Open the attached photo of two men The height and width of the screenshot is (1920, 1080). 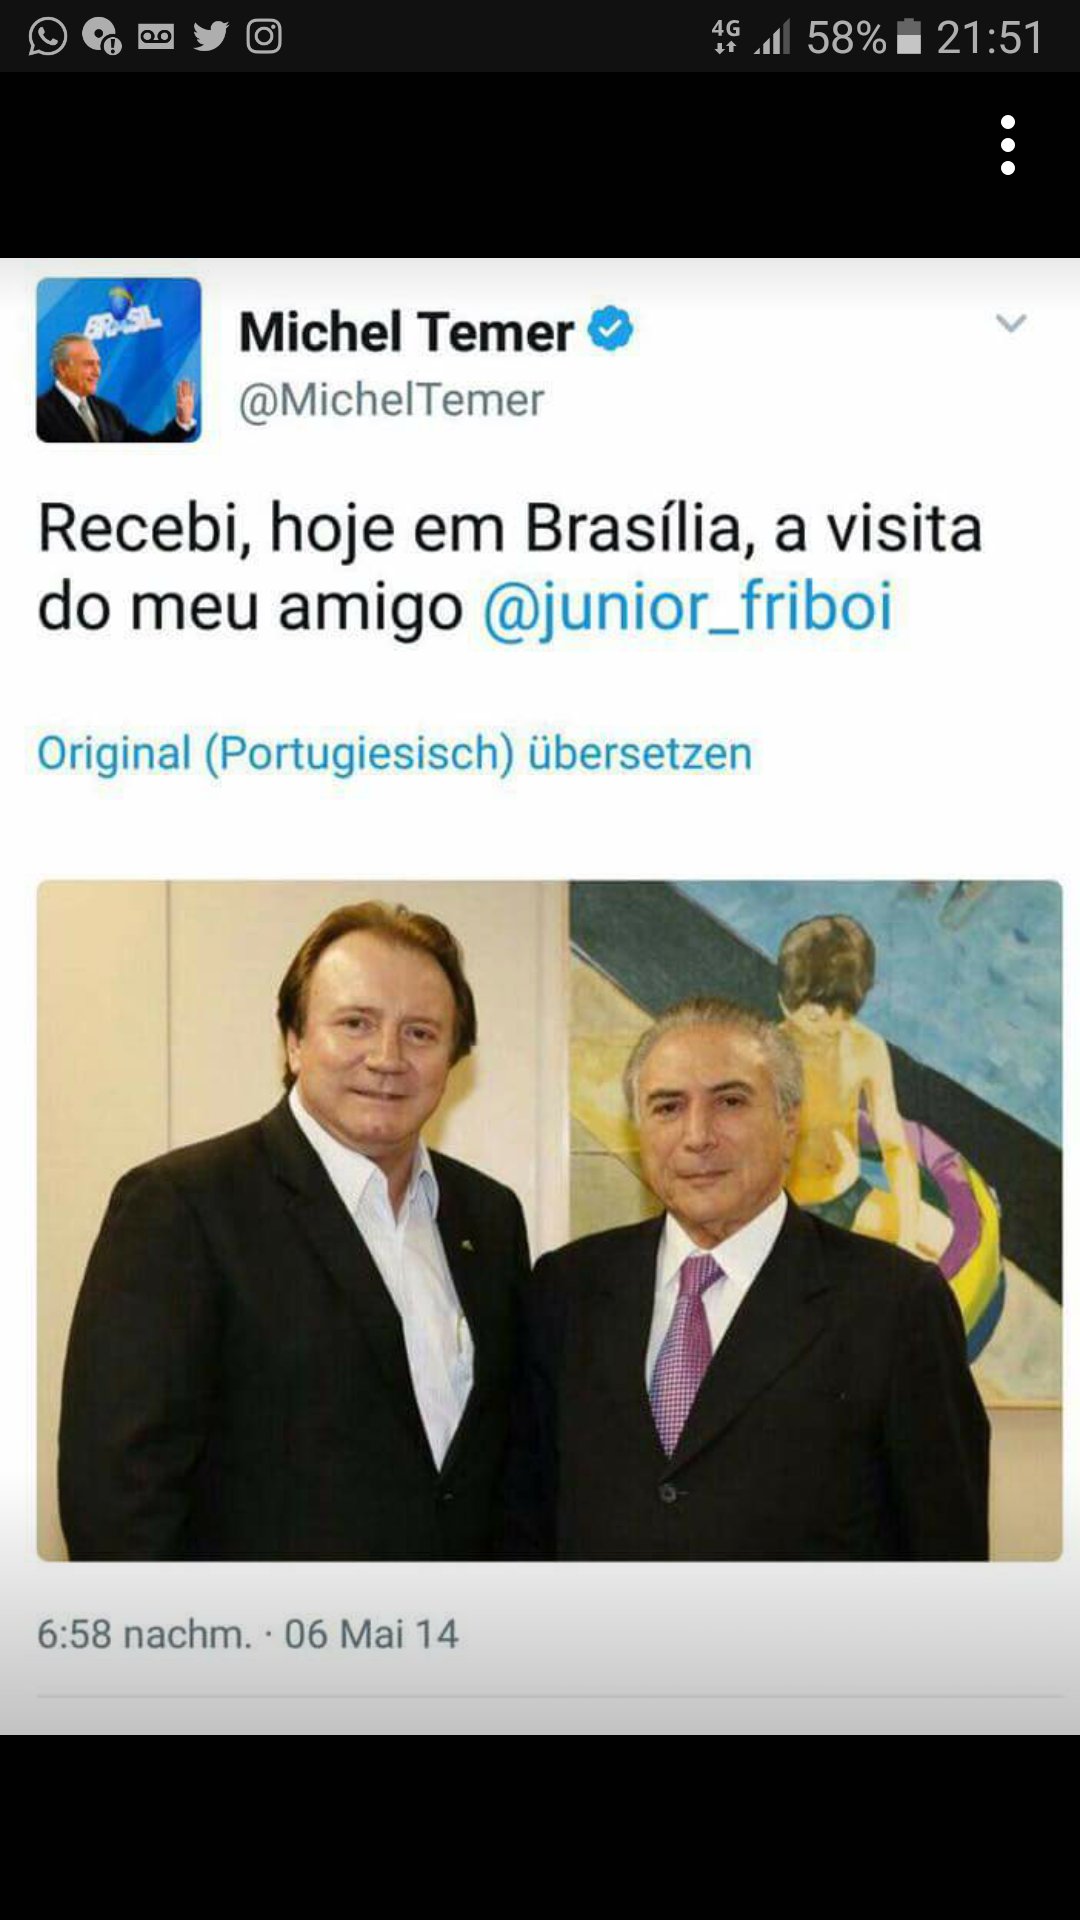[549, 1220]
